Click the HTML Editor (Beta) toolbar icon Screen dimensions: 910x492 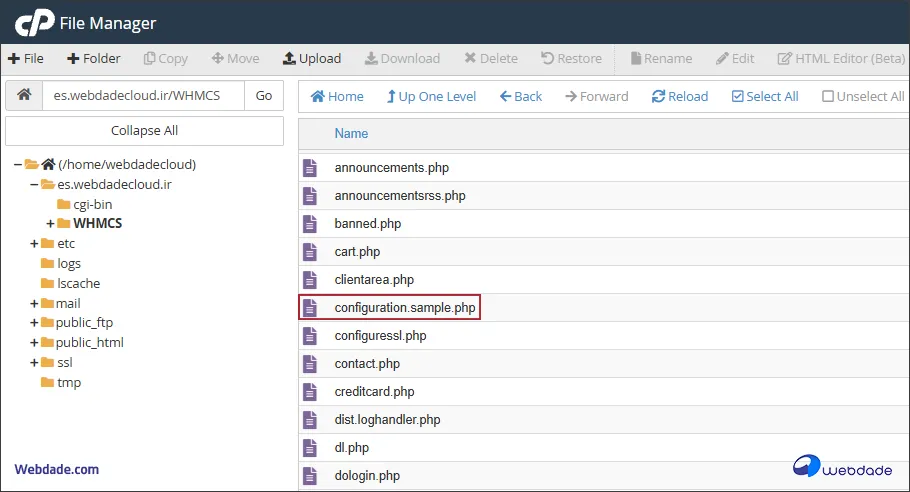[785, 59]
